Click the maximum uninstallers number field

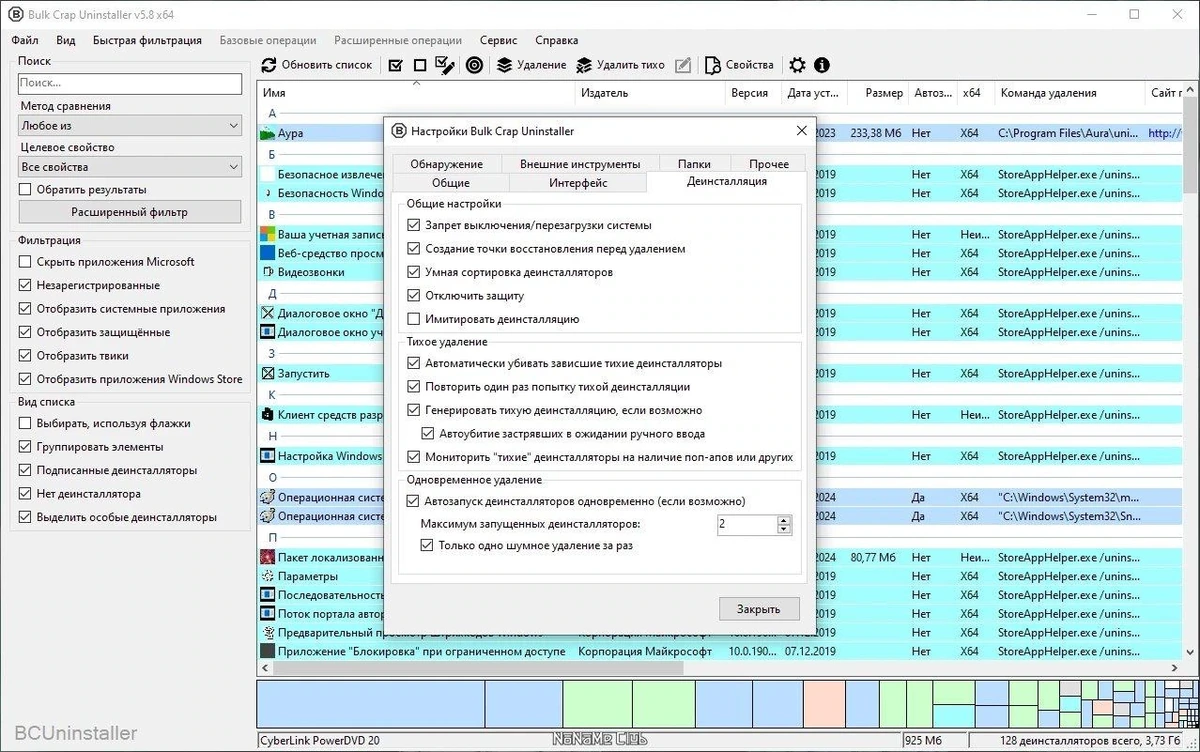[x=747, y=524]
